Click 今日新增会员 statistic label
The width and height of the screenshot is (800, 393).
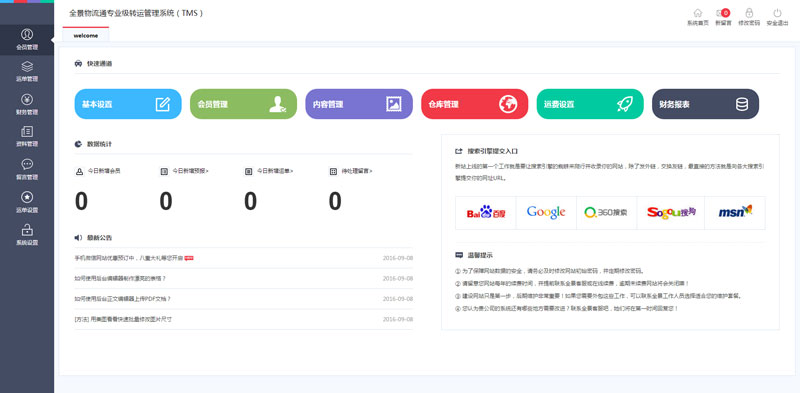click(104, 171)
